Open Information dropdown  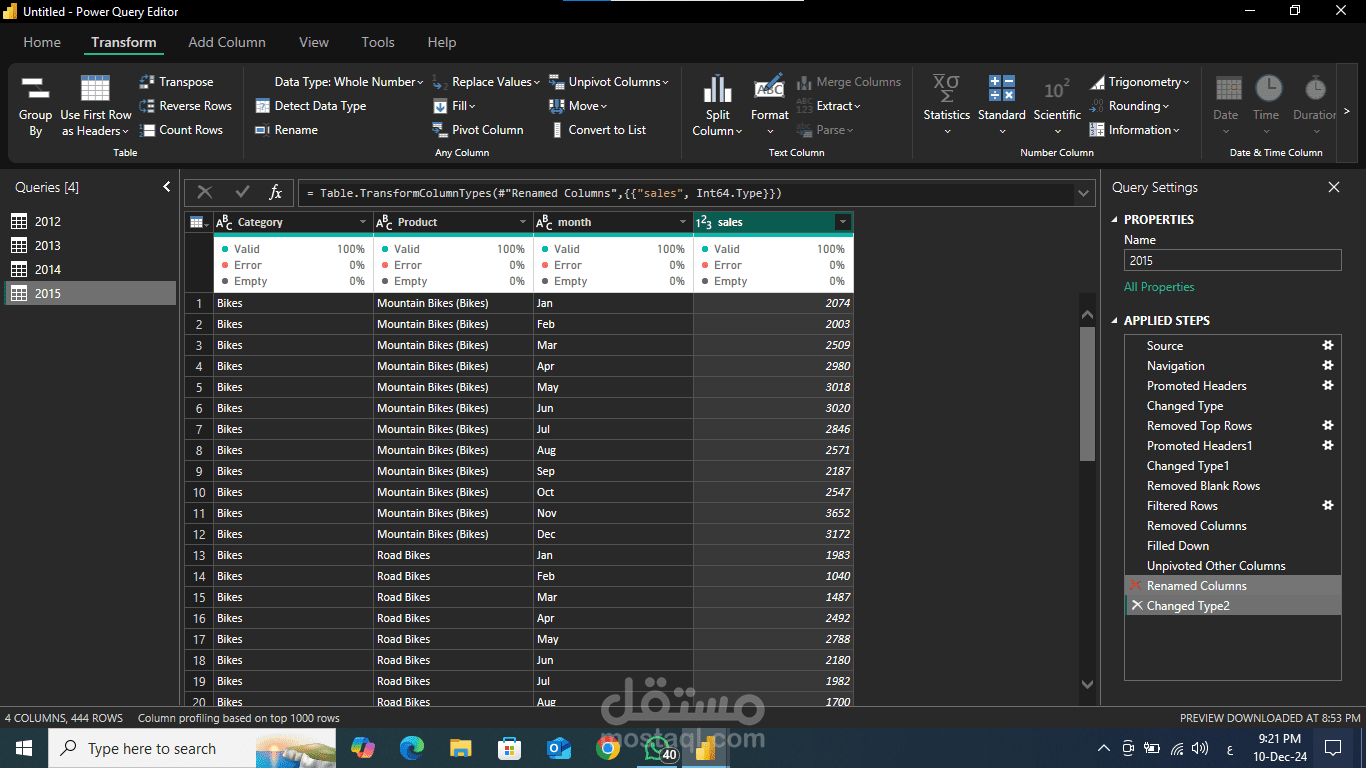click(x=1135, y=130)
